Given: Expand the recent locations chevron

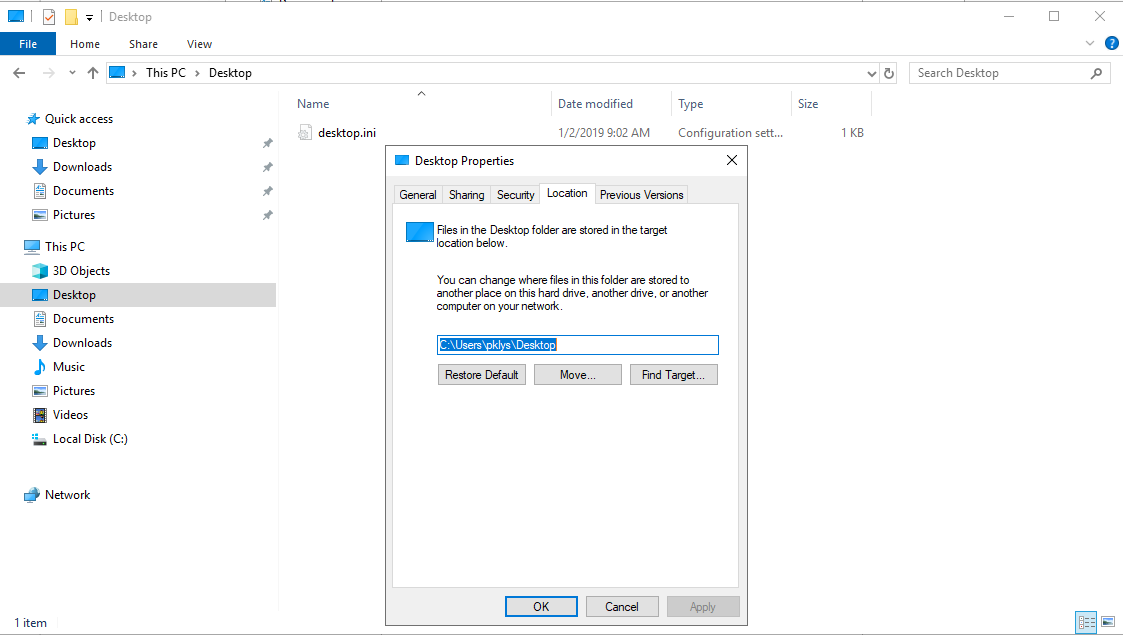Looking at the screenshot, I should click(x=71, y=72).
